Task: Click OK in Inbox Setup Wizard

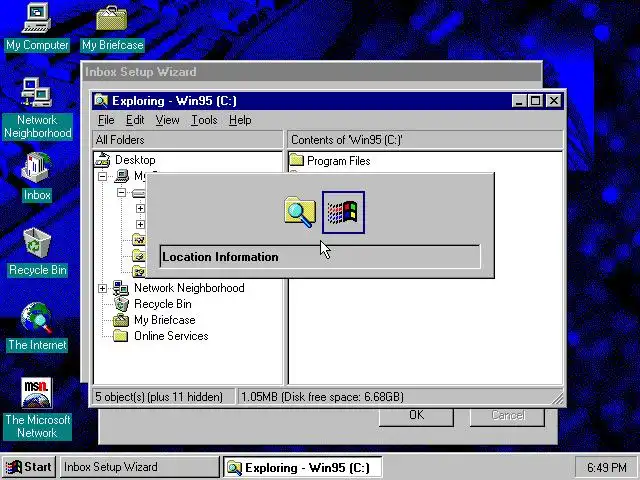Action: click(416, 416)
